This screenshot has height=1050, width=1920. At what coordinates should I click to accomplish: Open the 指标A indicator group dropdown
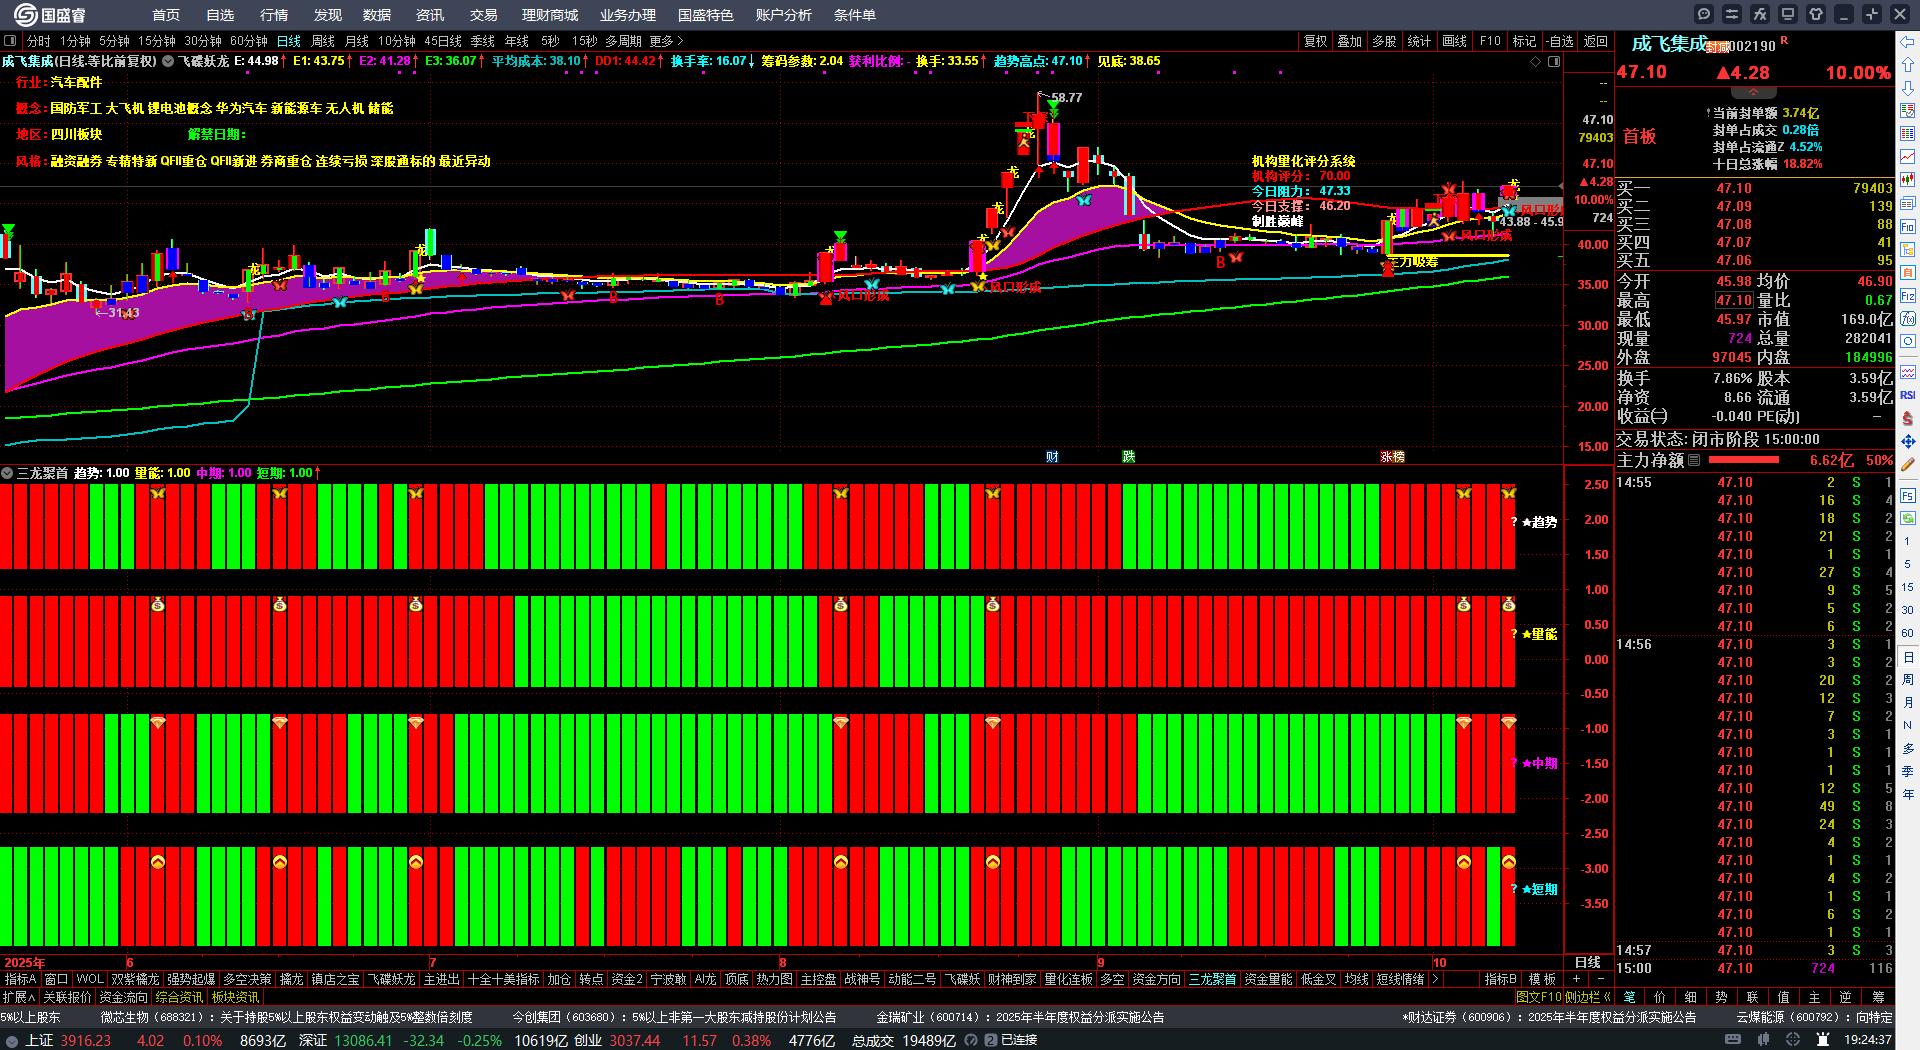pos(20,980)
